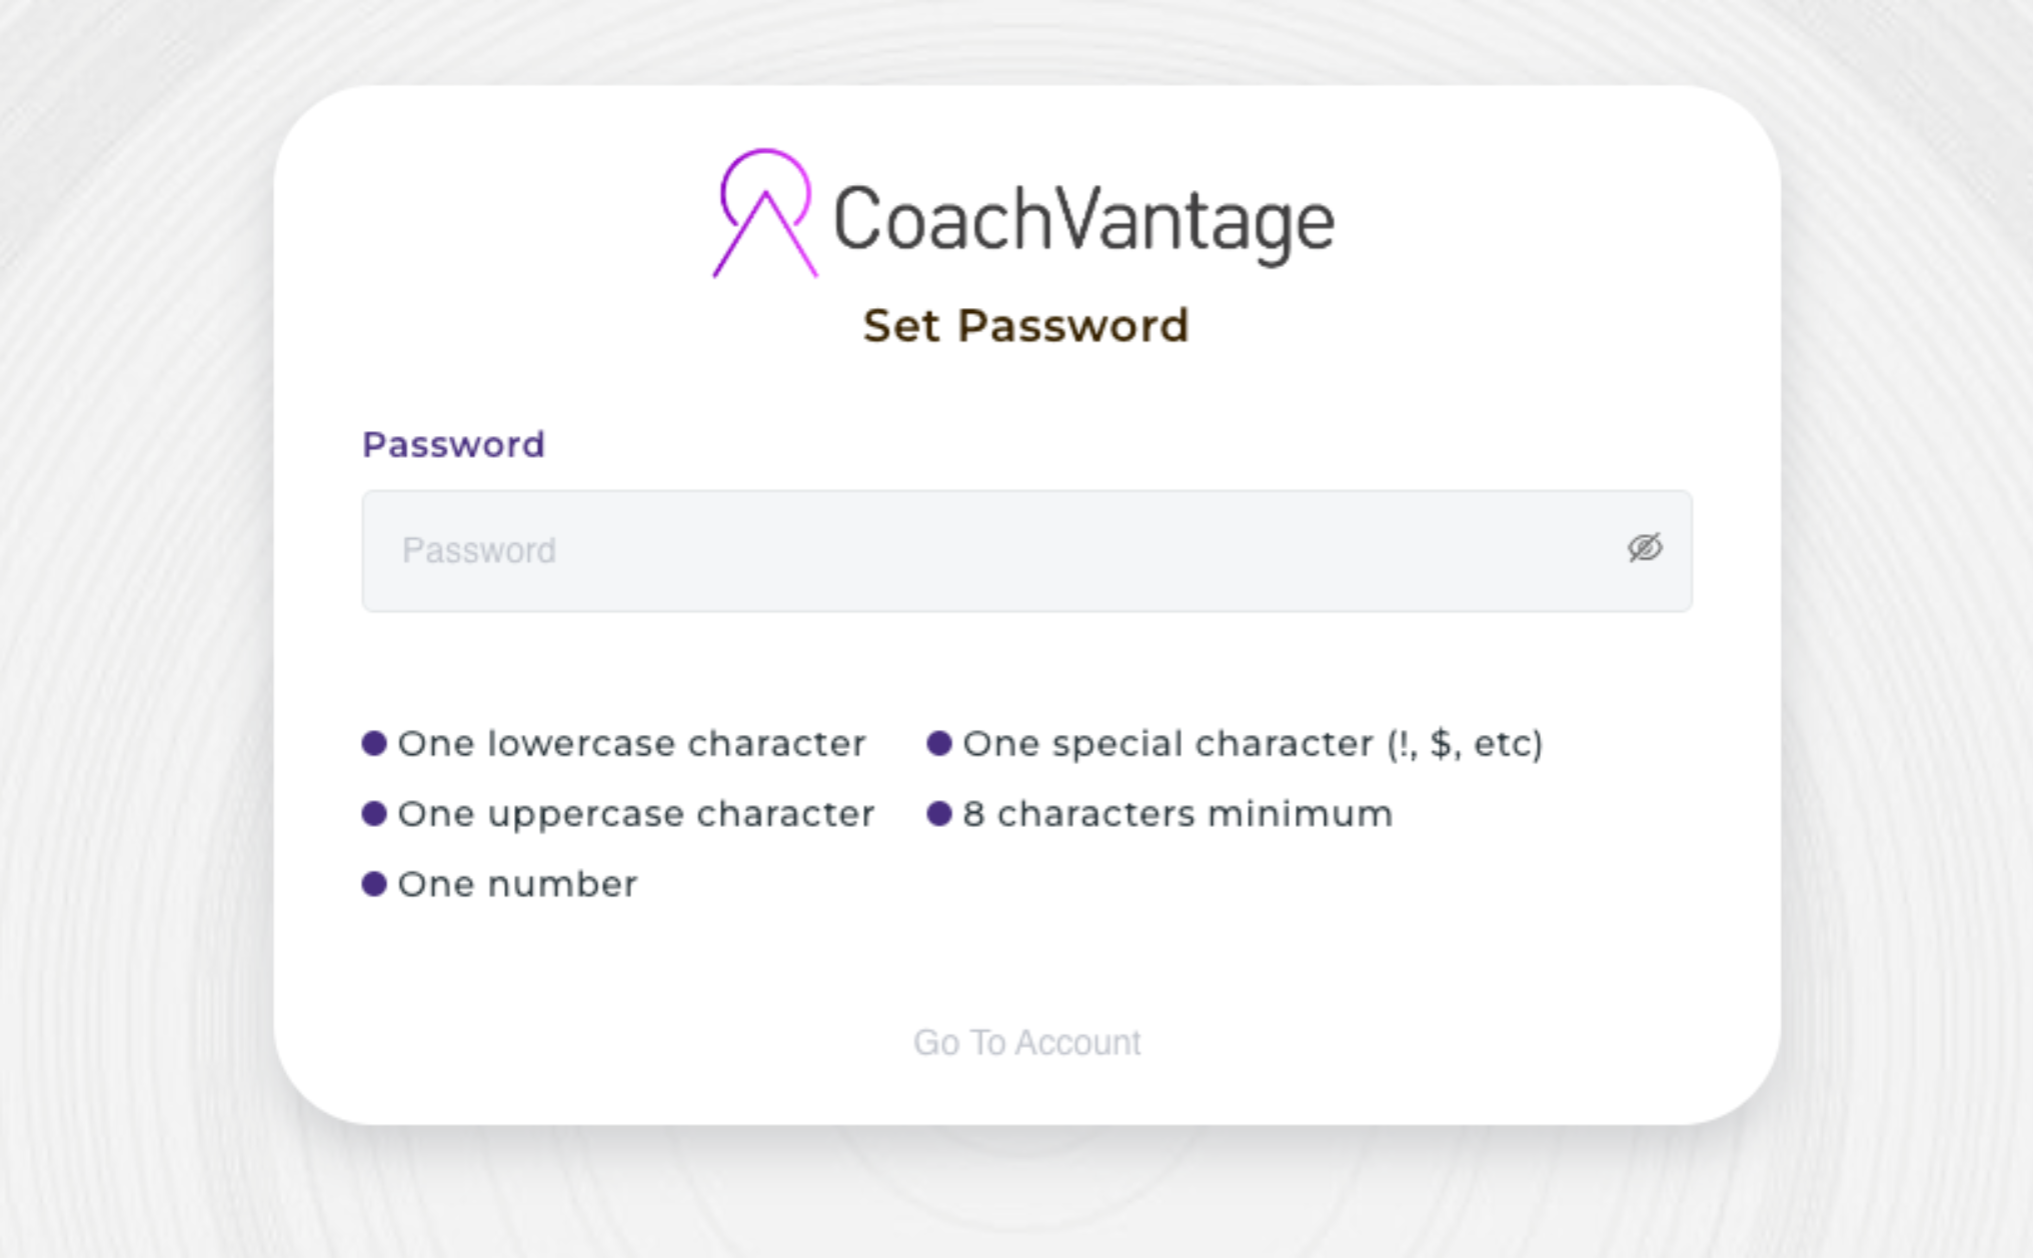Toggle password visibility eye icon
The width and height of the screenshot is (2033, 1258).
click(1645, 548)
